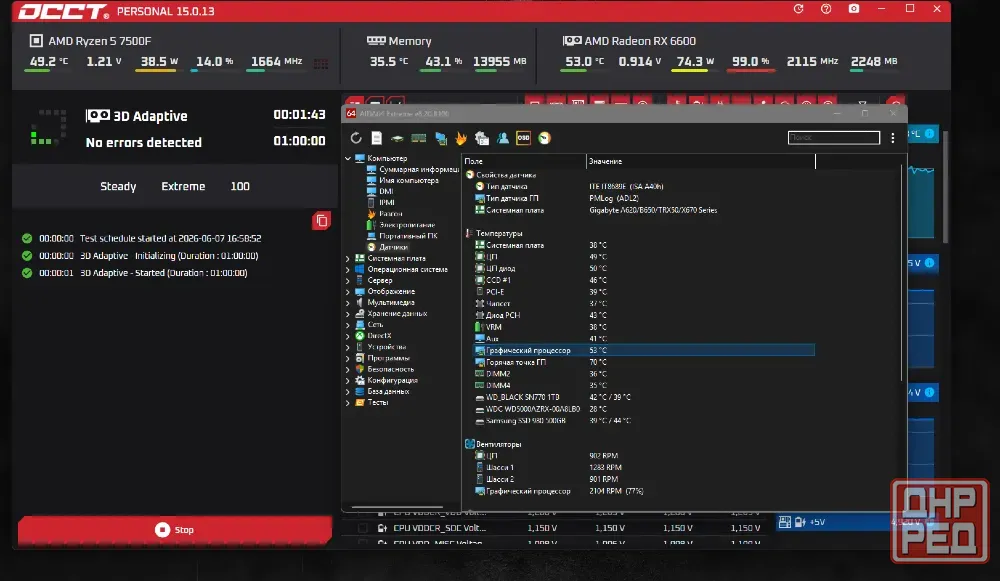The height and width of the screenshot is (581, 1000).
Task: Click the CPU core grid icon beside 1664 MHz
Action: pos(321,63)
